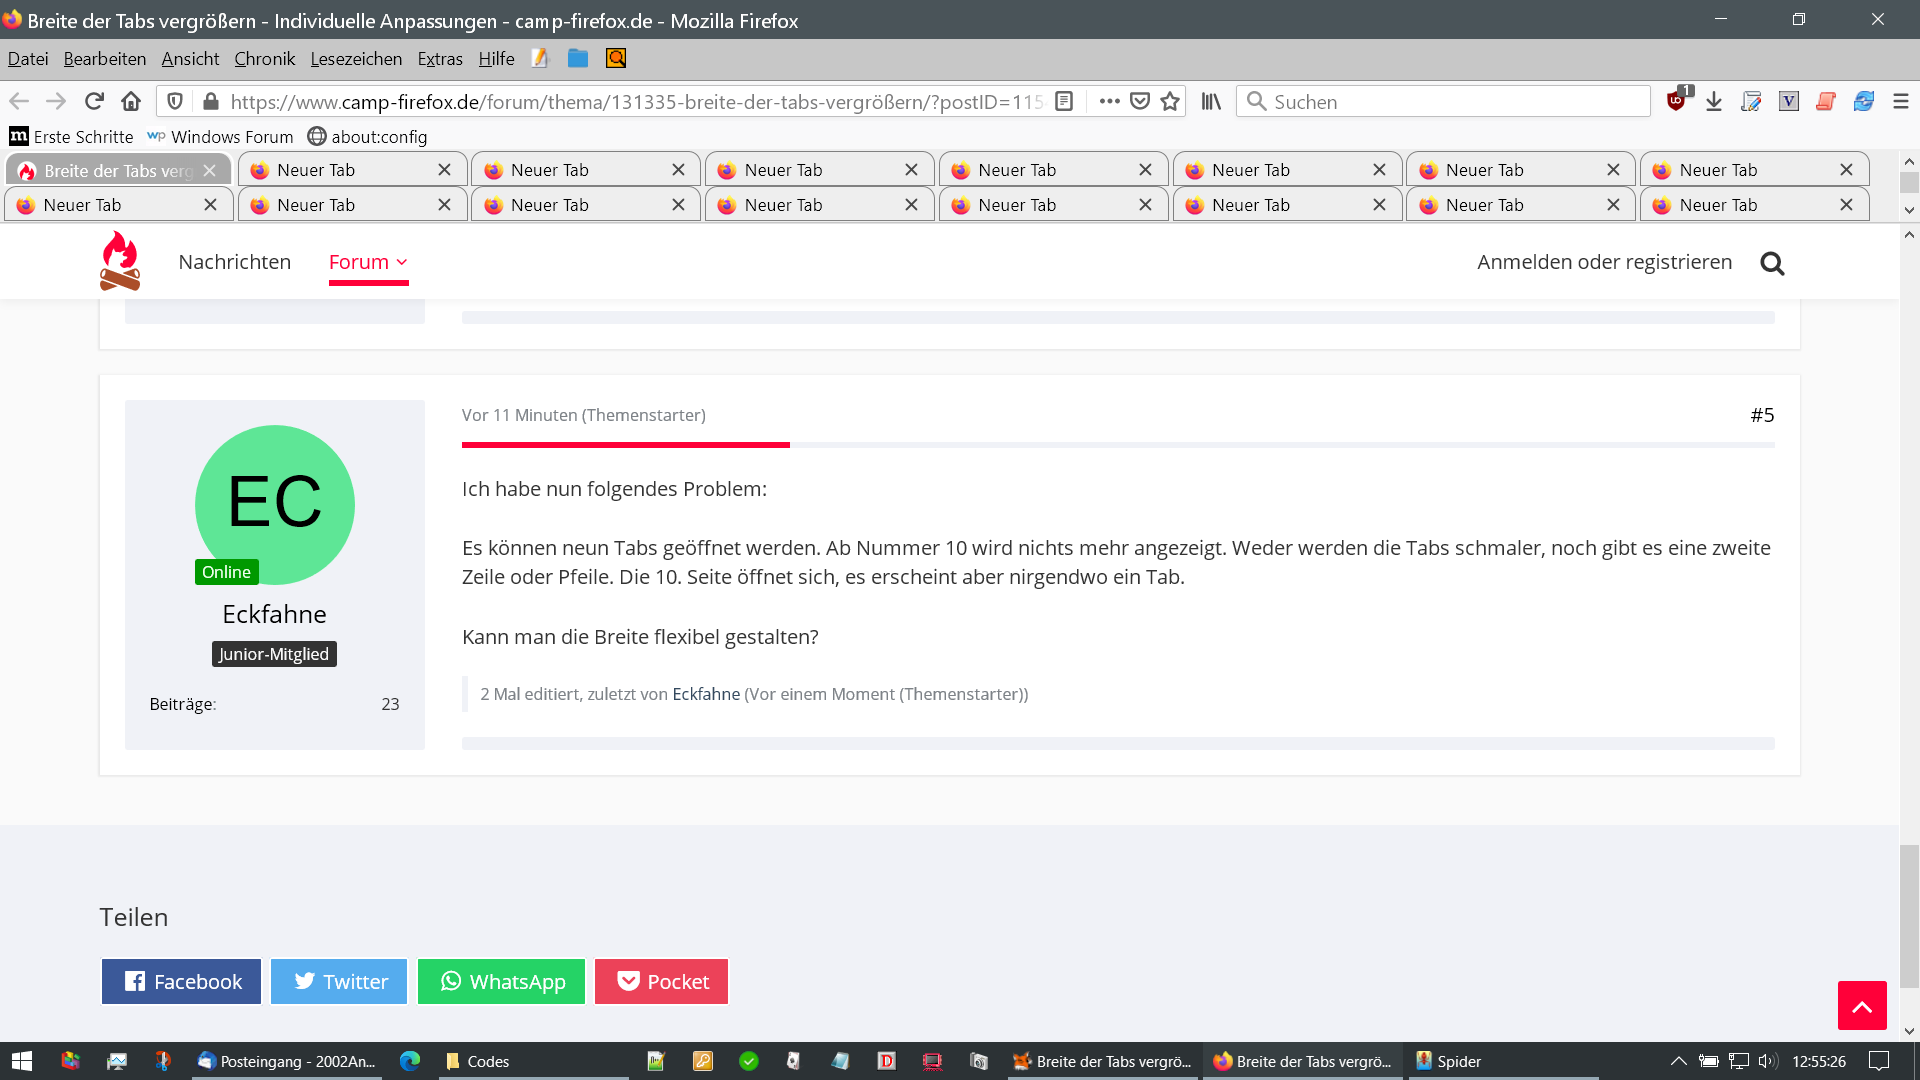Viewport: 1920px width, 1080px height.
Task: Click Anmelden oder registrieren link
Action: [1604, 262]
